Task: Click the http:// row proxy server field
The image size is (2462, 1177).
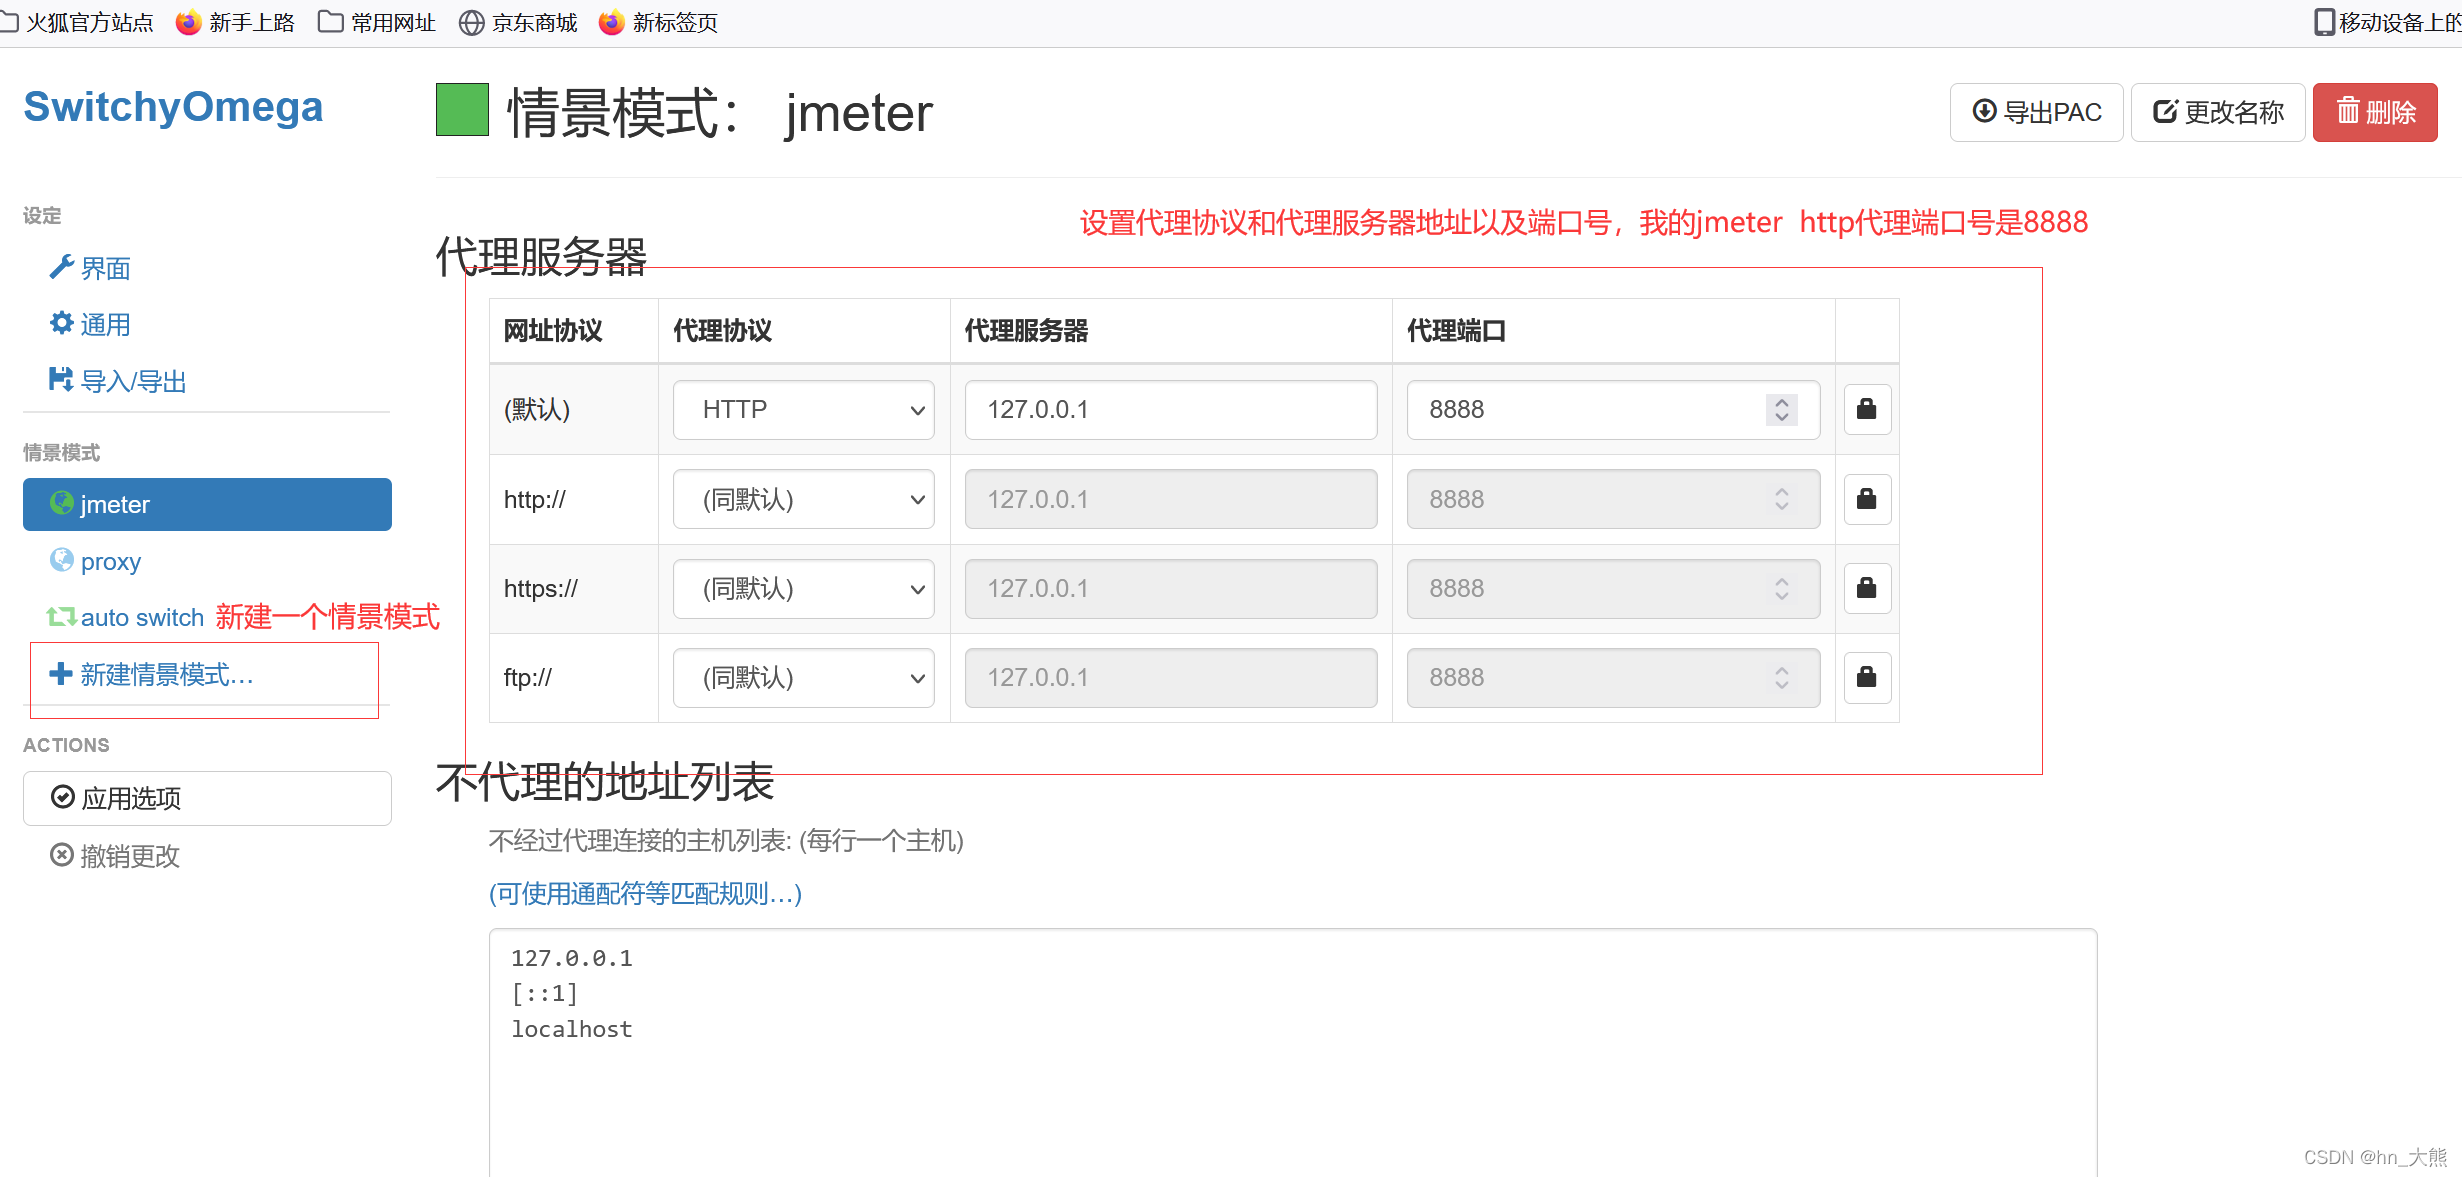Action: (x=1170, y=499)
